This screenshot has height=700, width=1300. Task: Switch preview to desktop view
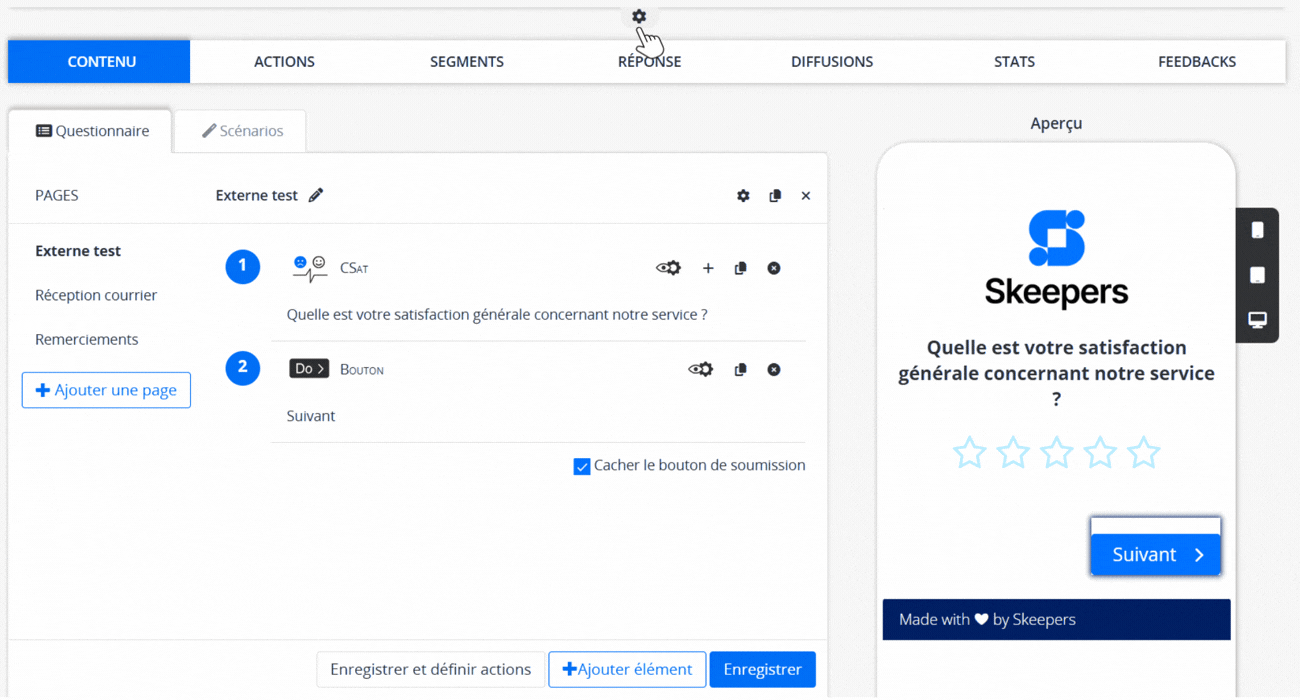1257,320
